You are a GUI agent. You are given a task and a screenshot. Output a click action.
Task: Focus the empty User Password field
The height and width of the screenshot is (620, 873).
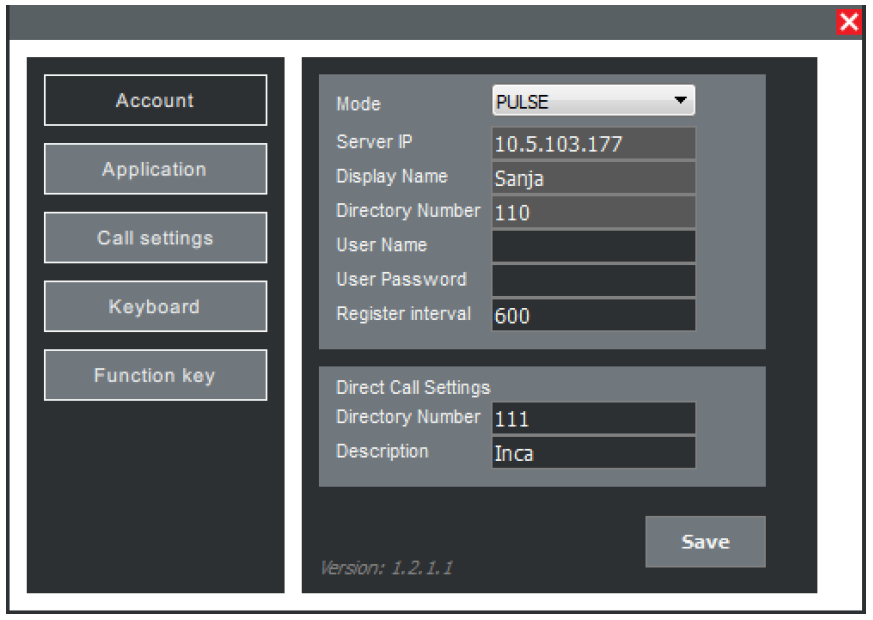click(593, 280)
